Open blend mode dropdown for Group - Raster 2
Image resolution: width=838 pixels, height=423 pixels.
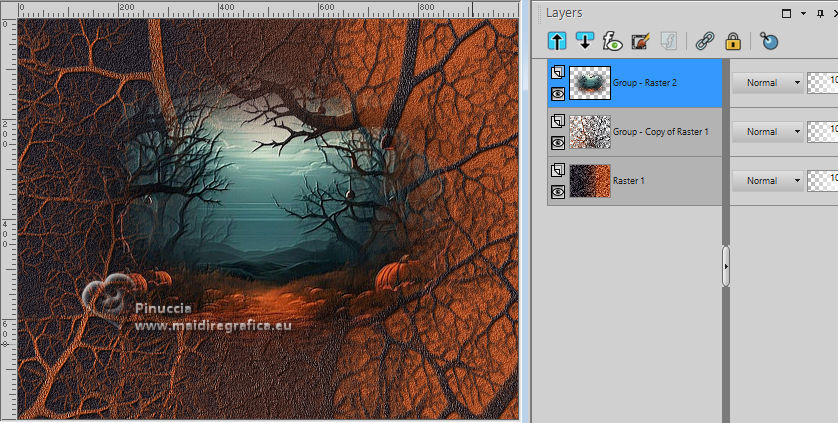coord(767,83)
